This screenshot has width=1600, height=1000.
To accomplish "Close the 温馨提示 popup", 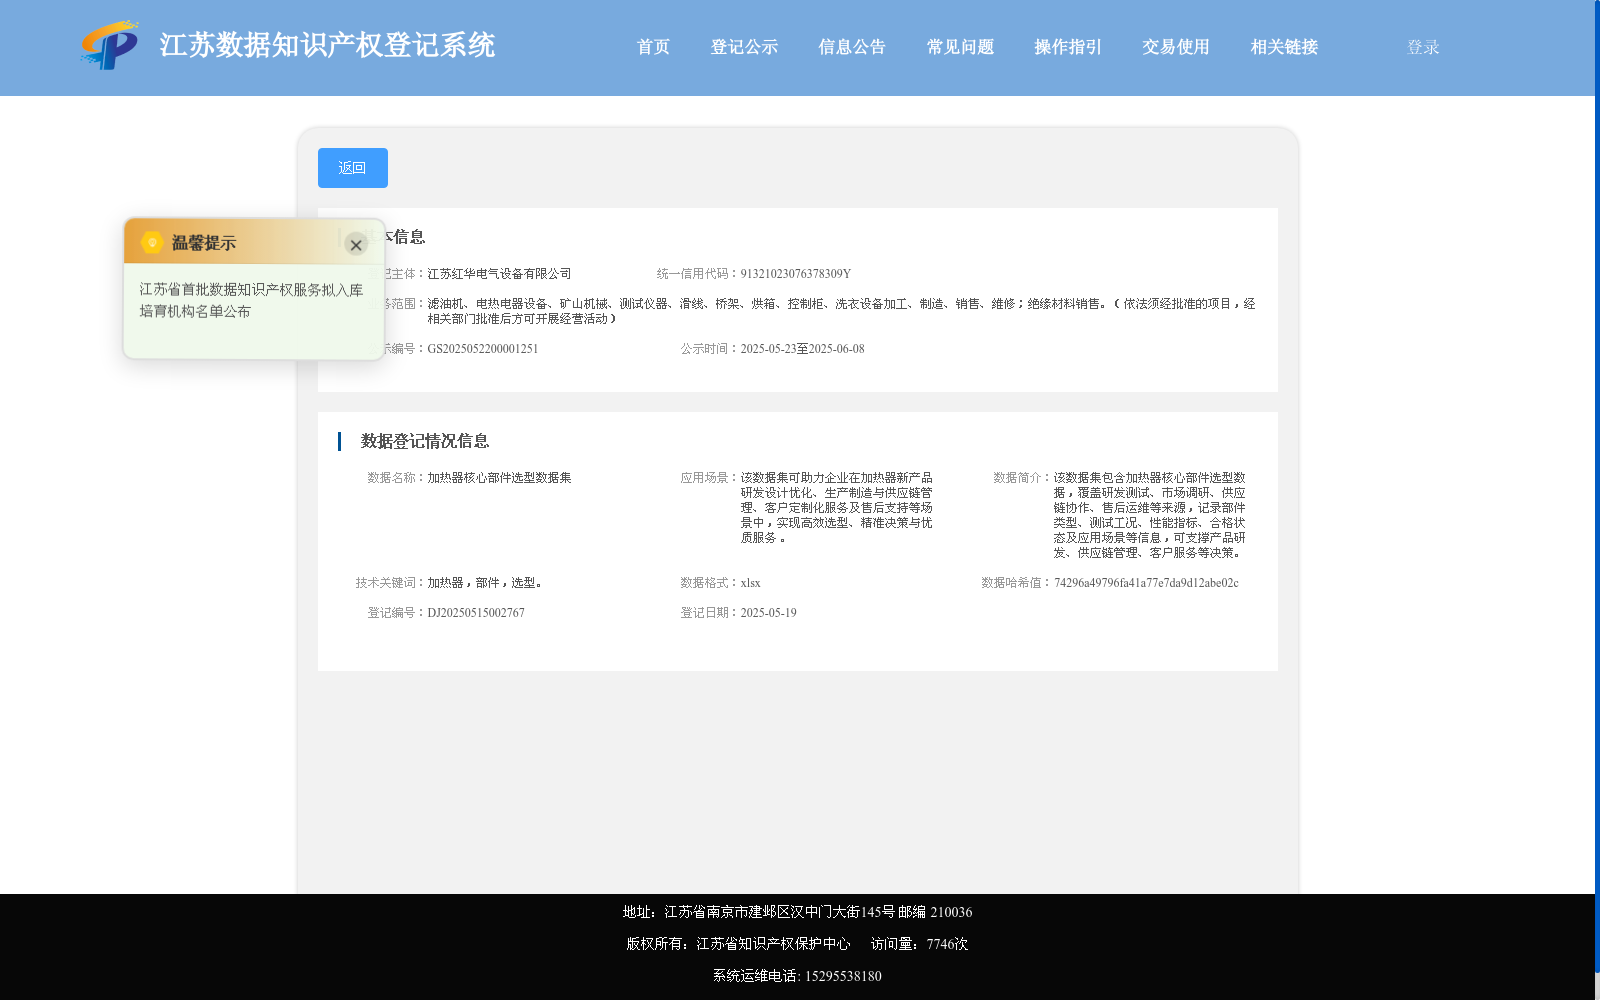I will [x=356, y=245].
